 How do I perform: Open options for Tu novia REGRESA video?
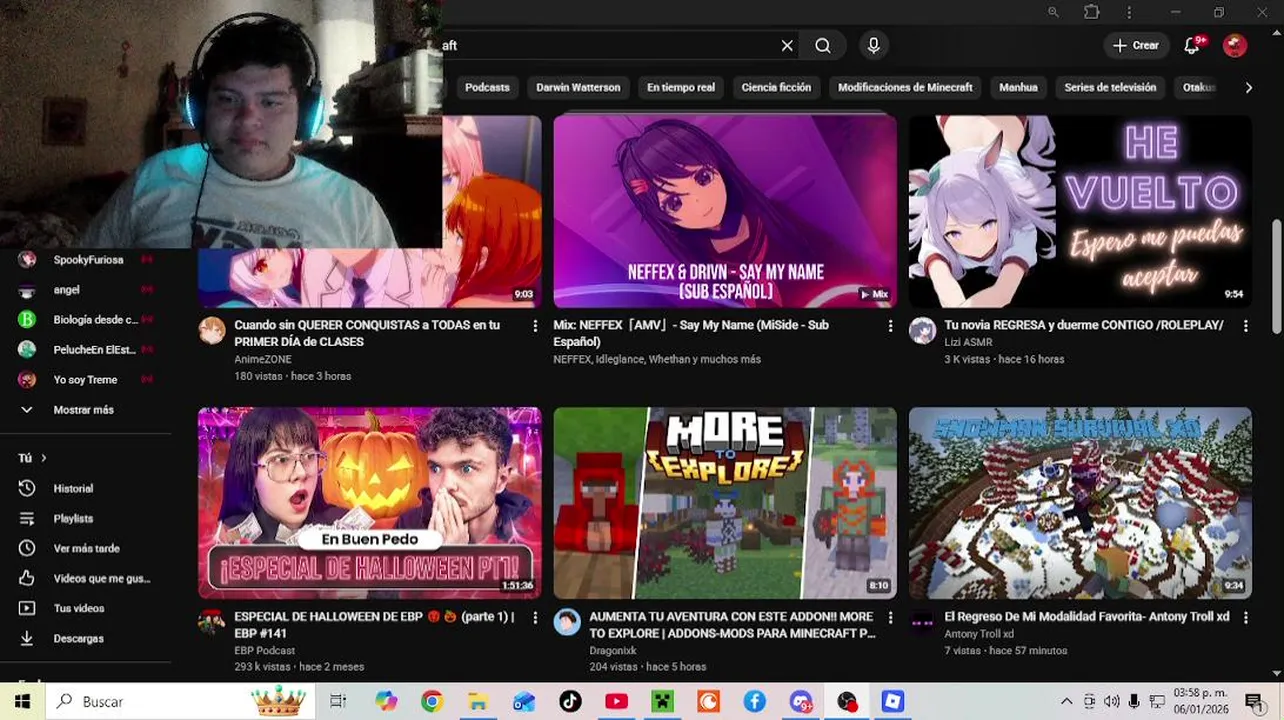tap(1245, 326)
